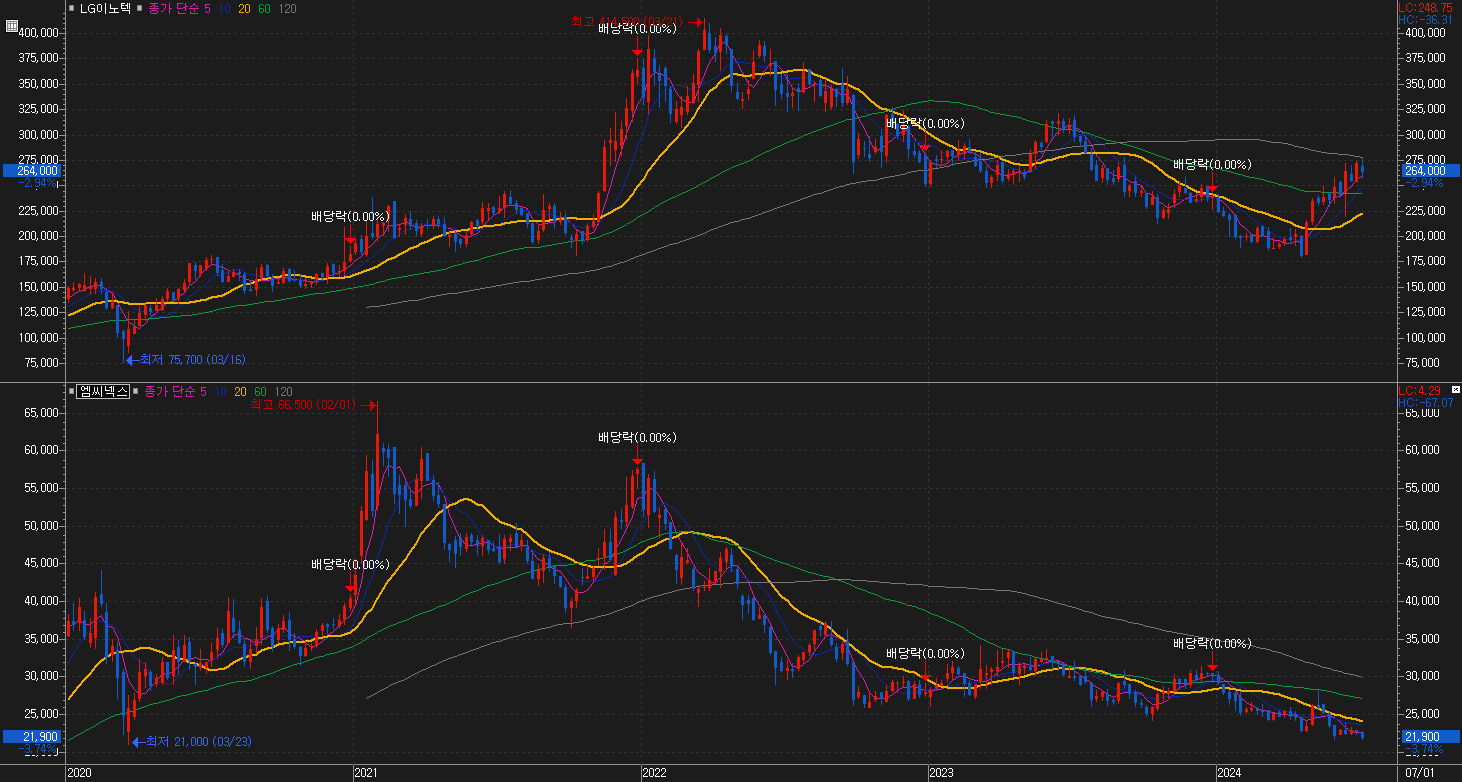
Task: Toggle the 5-day moving average in 엠씨넥스 chart
Action: 205,391
